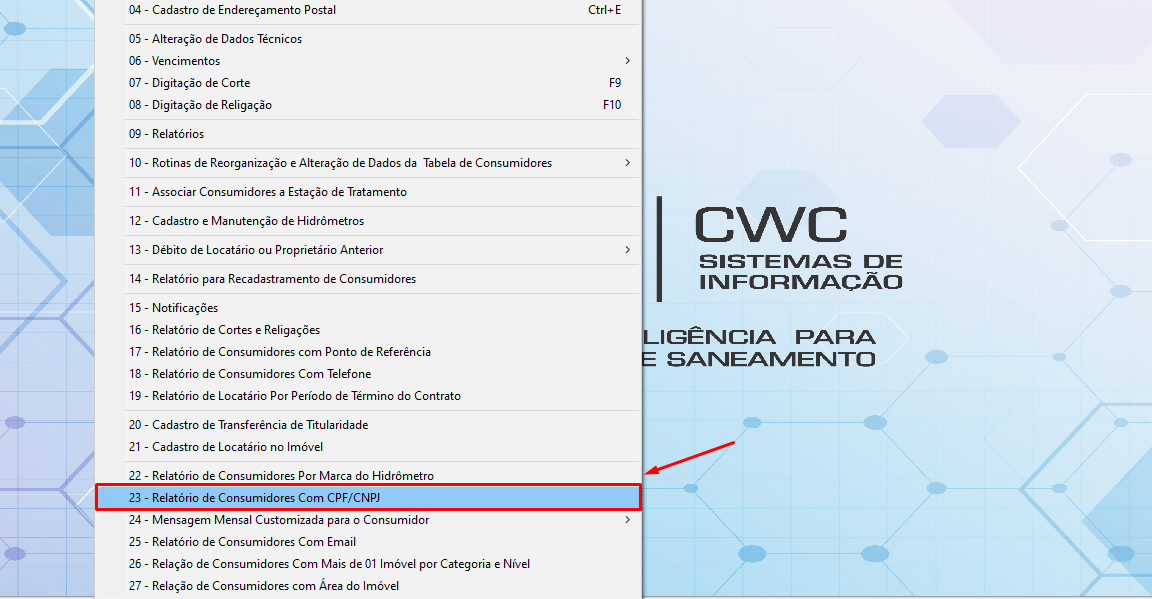Click Cadastro de Locatário no Imóvel
Image resolution: width=1152 pixels, height=599 pixels.
point(225,447)
